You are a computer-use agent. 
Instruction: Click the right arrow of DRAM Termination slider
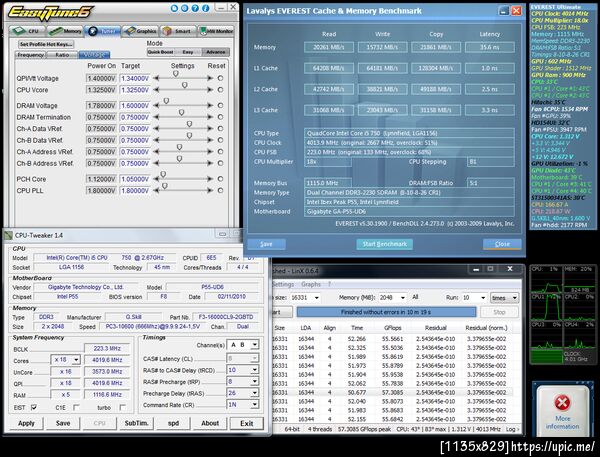(210, 117)
